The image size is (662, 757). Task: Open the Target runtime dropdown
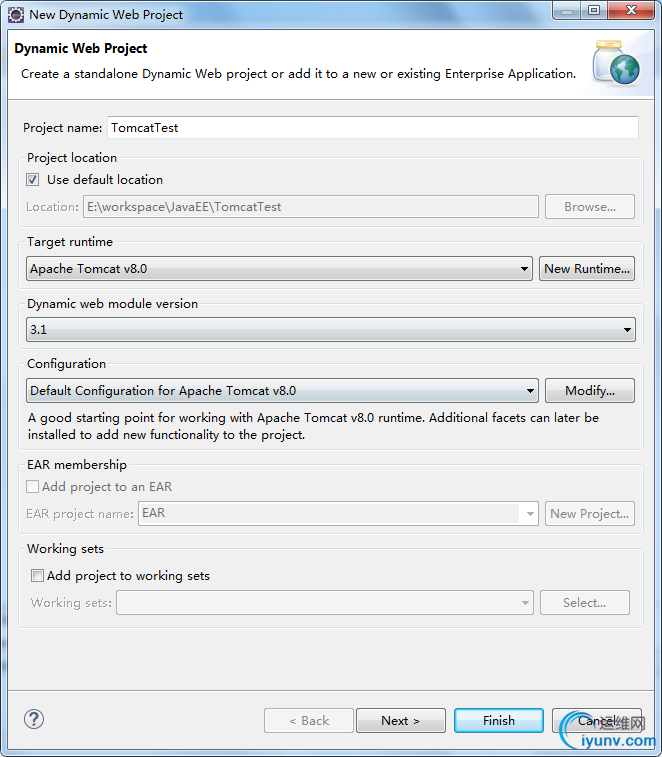tap(279, 268)
